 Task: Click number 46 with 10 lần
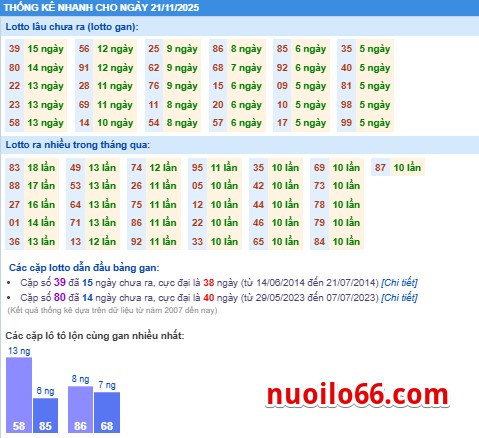click(258, 223)
